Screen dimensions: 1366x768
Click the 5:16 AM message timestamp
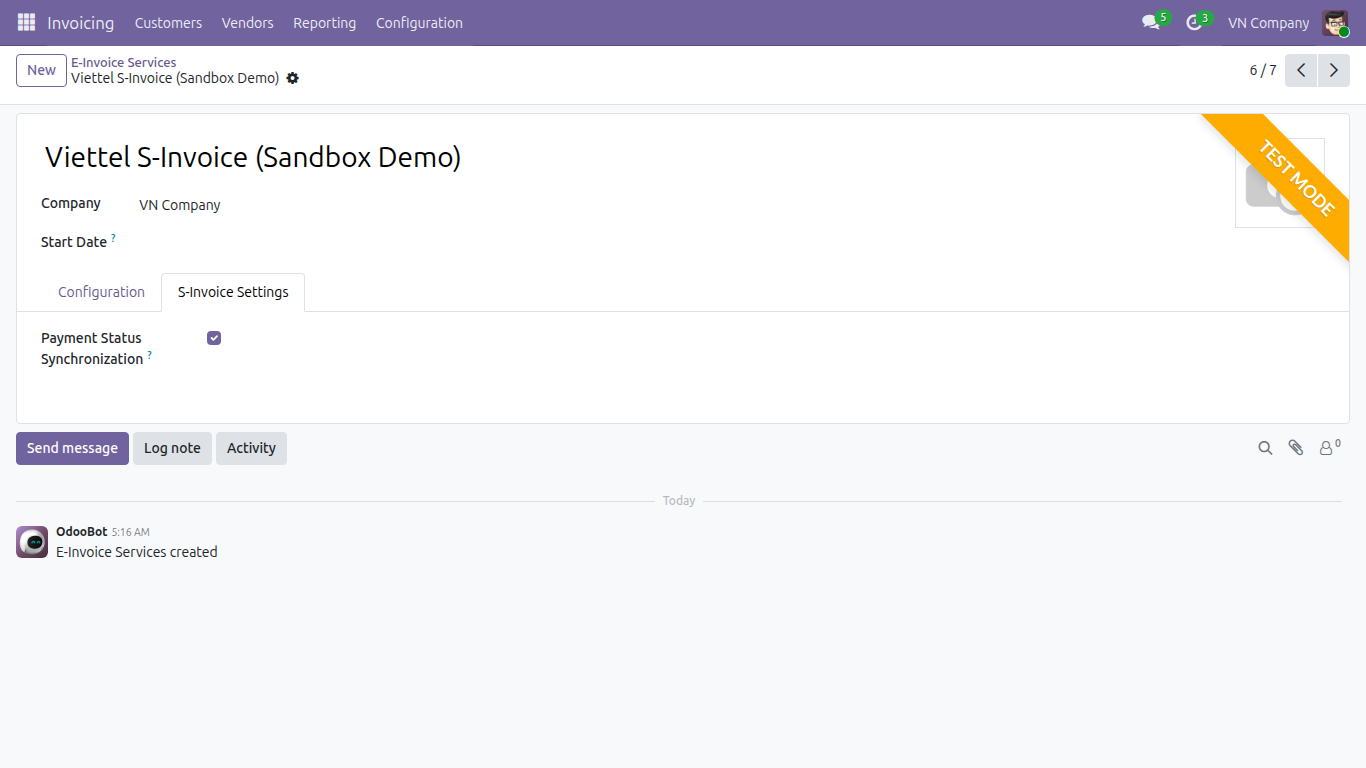pos(130,532)
